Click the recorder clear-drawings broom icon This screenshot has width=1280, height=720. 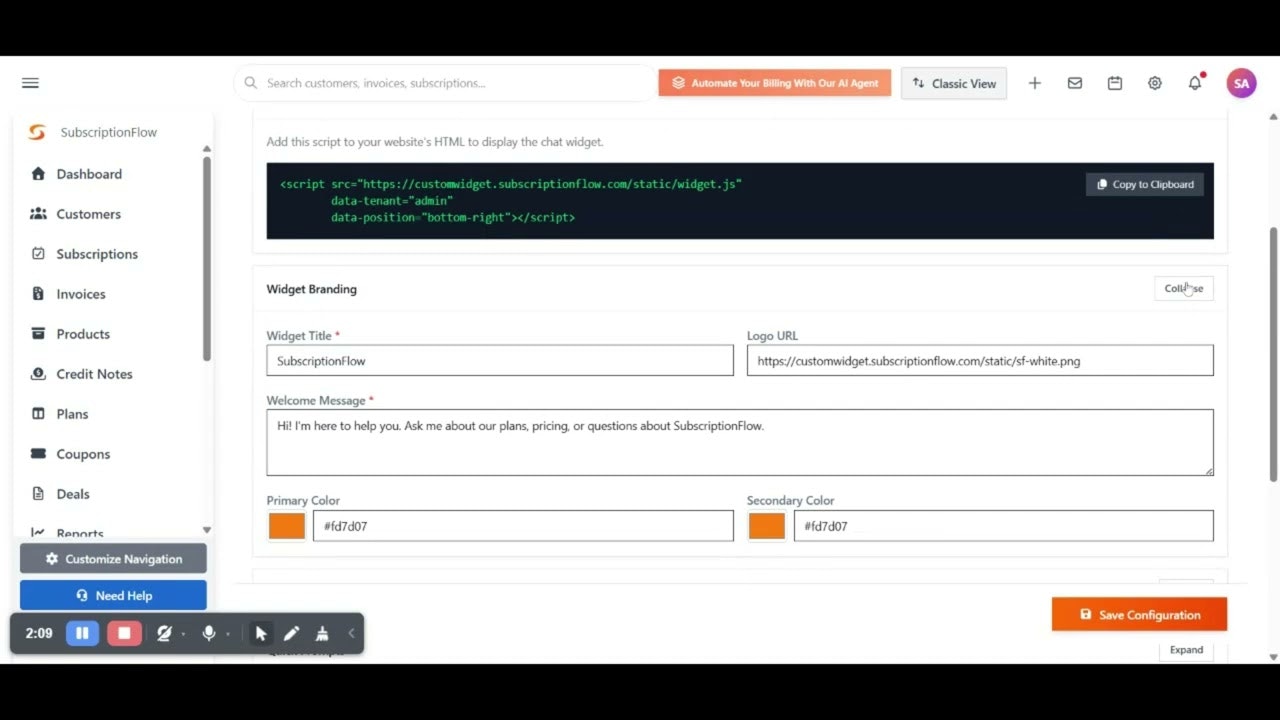click(321, 633)
